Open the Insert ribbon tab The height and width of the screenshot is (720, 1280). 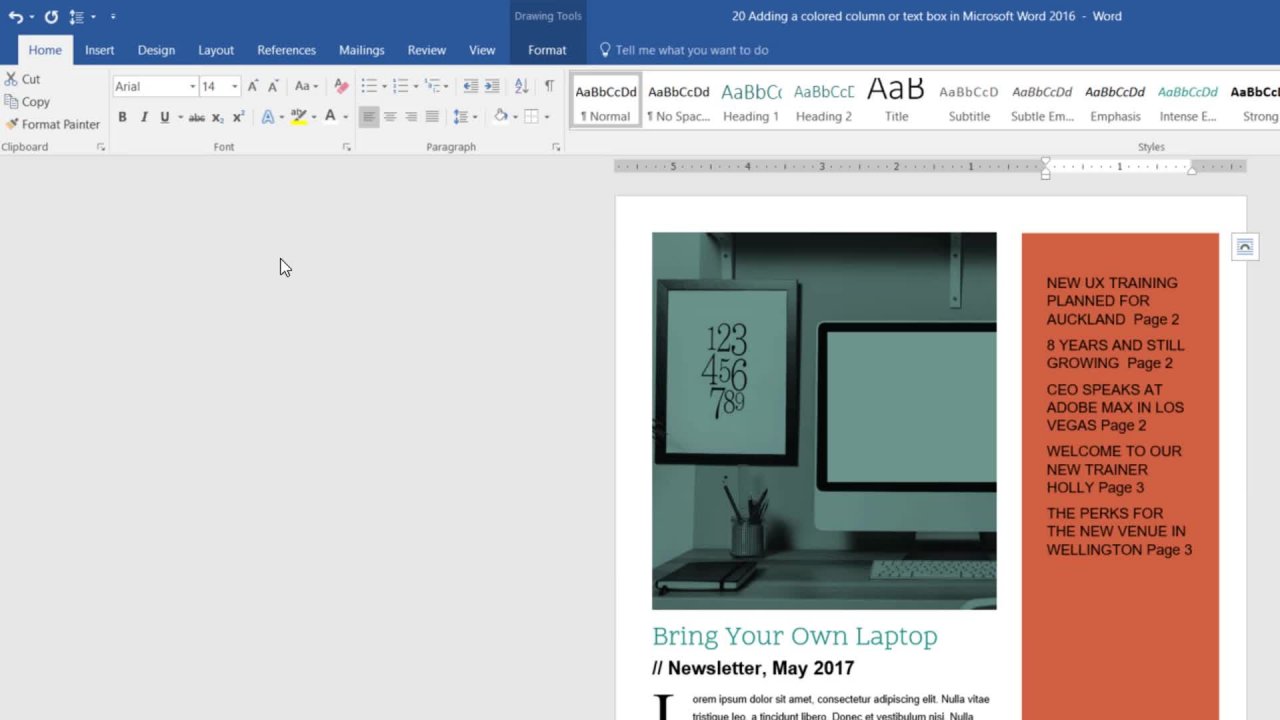pyautogui.click(x=99, y=50)
